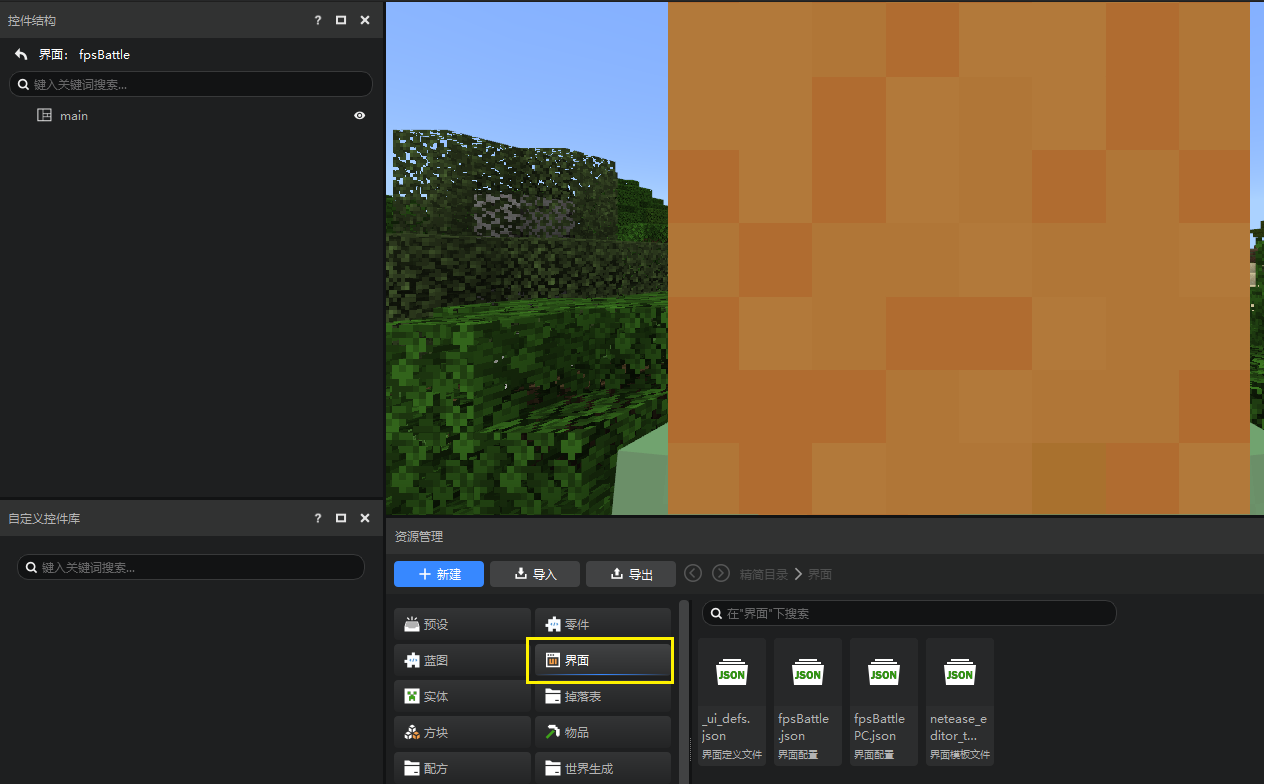The image size is (1264, 784).
Task: Close the 控件结构 panel
Action: pos(365,20)
